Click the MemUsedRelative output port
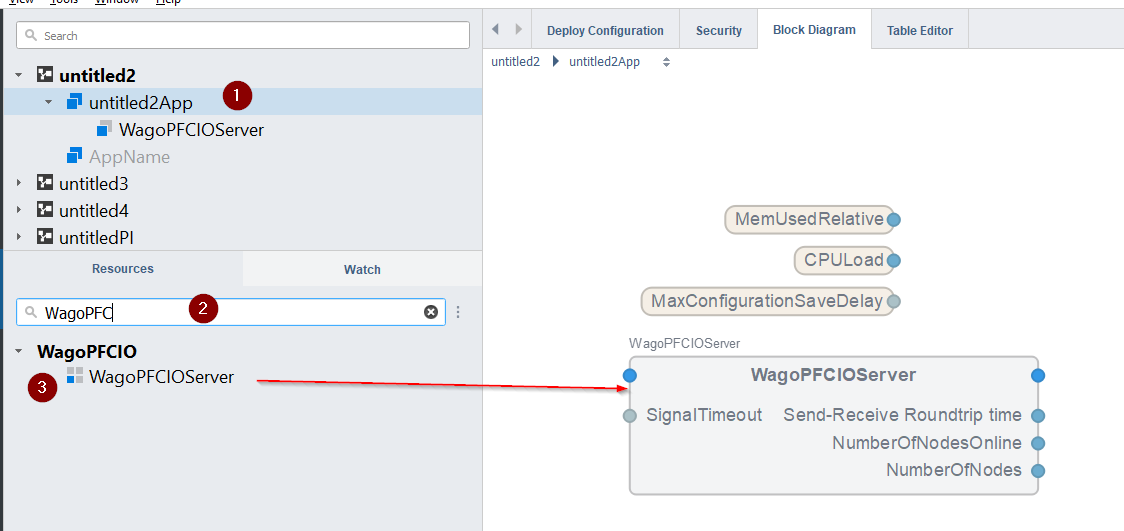The image size is (1124, 531). 893,219
